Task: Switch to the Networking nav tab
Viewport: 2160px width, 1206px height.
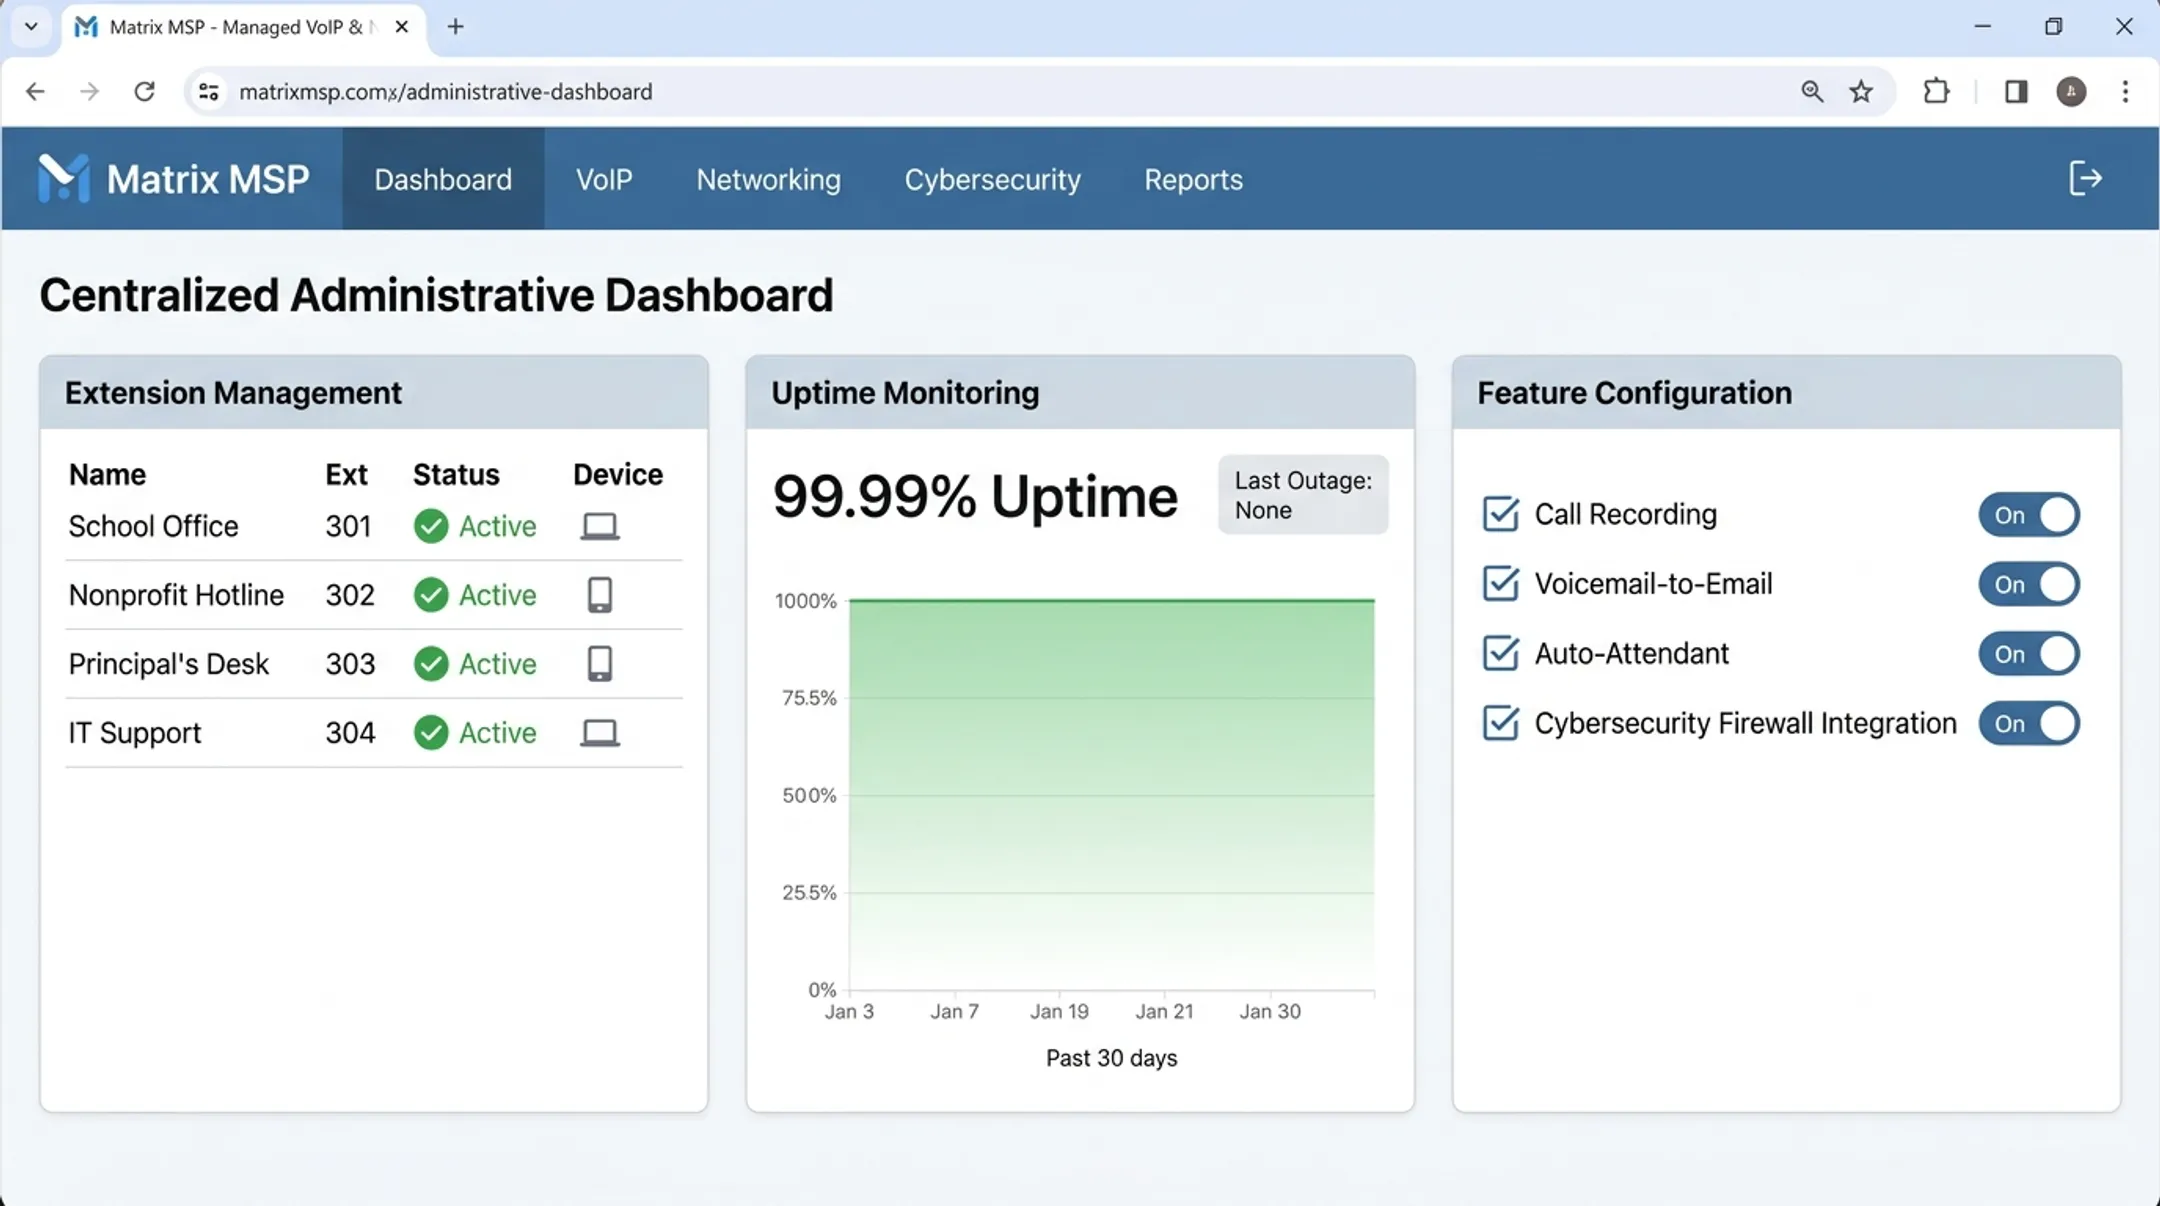Action: click(768, 179)
